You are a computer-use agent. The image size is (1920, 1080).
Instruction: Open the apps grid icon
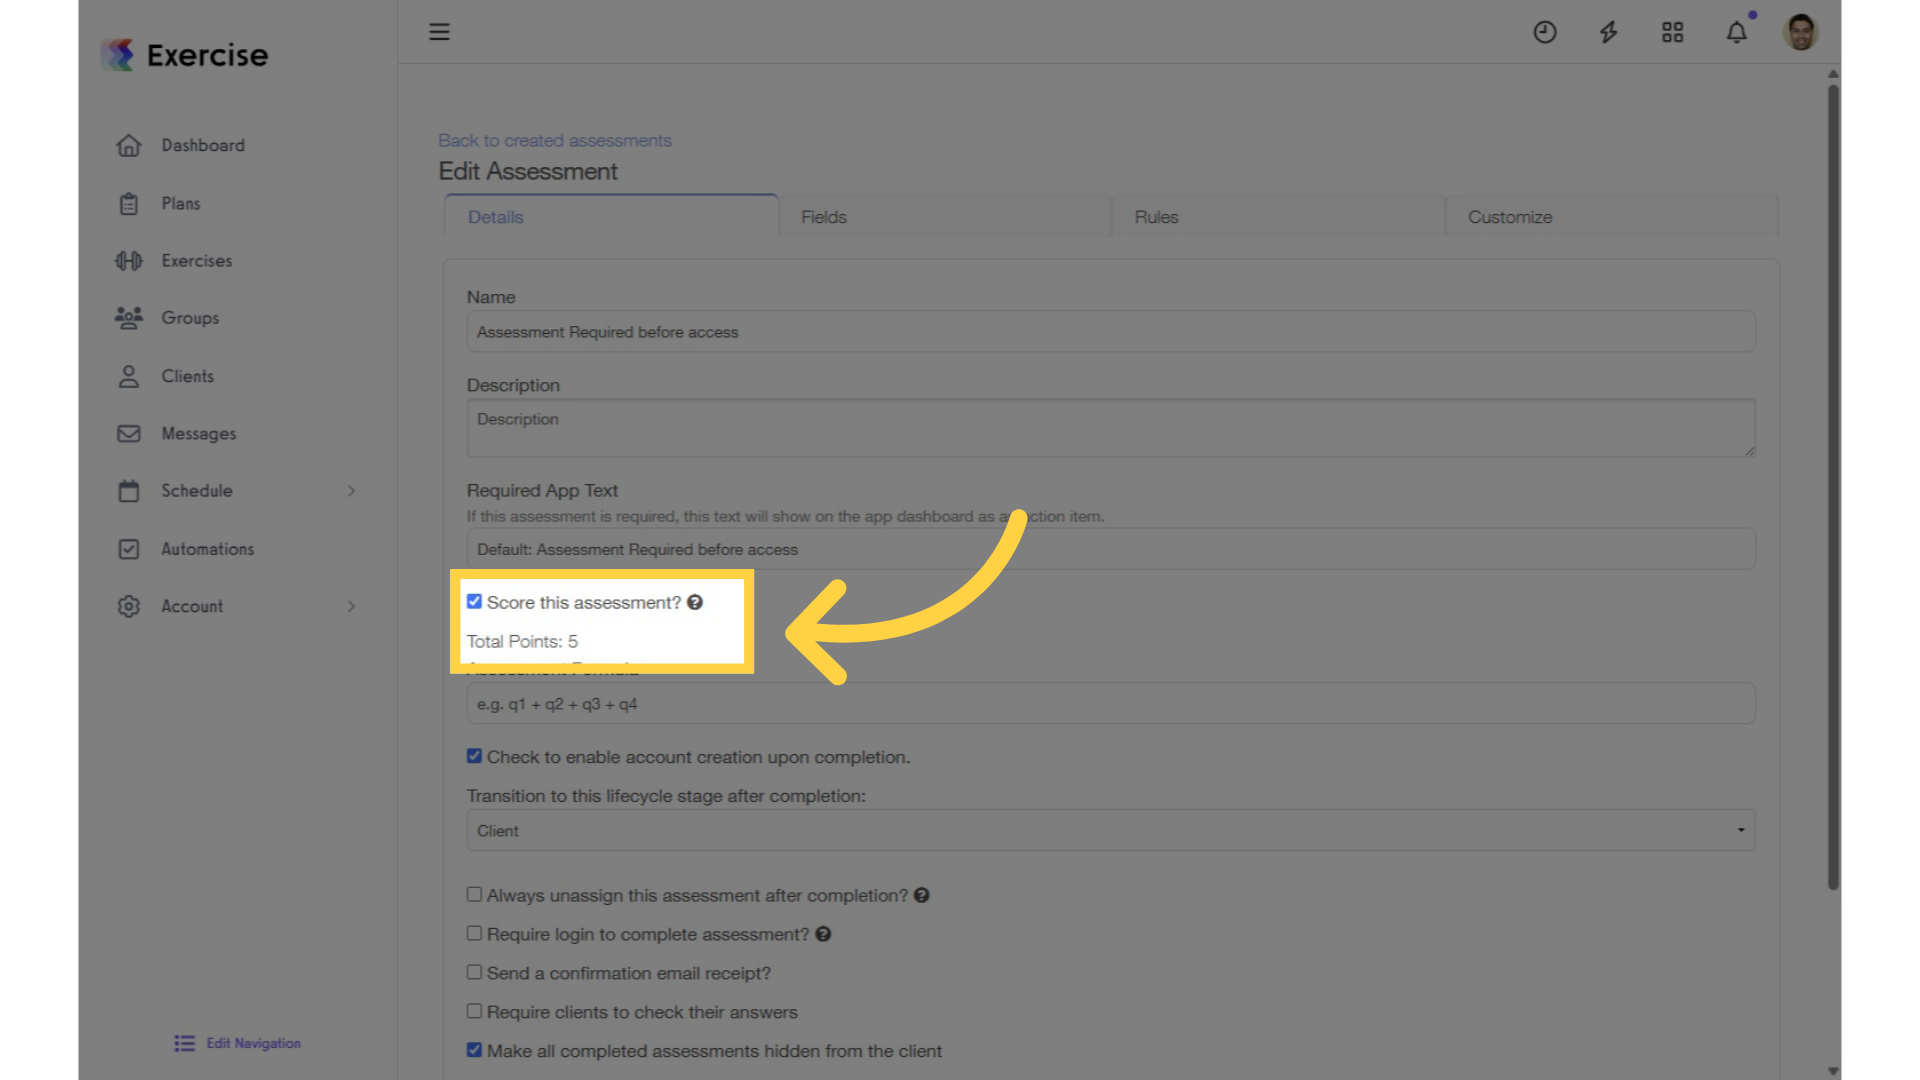(x=1673, y=32)
